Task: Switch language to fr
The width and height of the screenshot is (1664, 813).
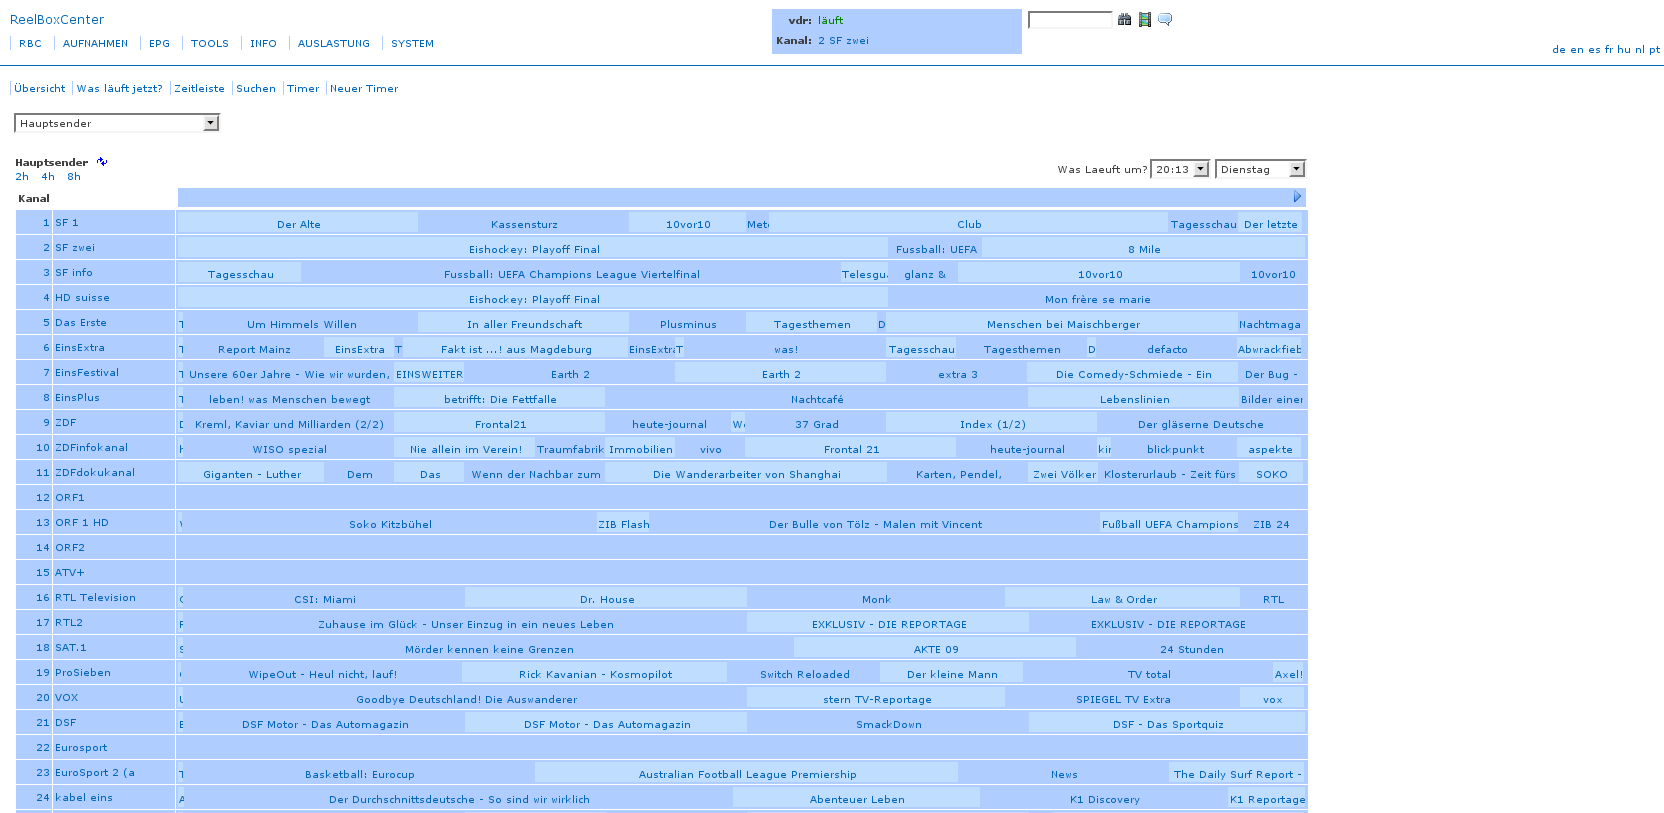Action: (x=1609, y=50)
